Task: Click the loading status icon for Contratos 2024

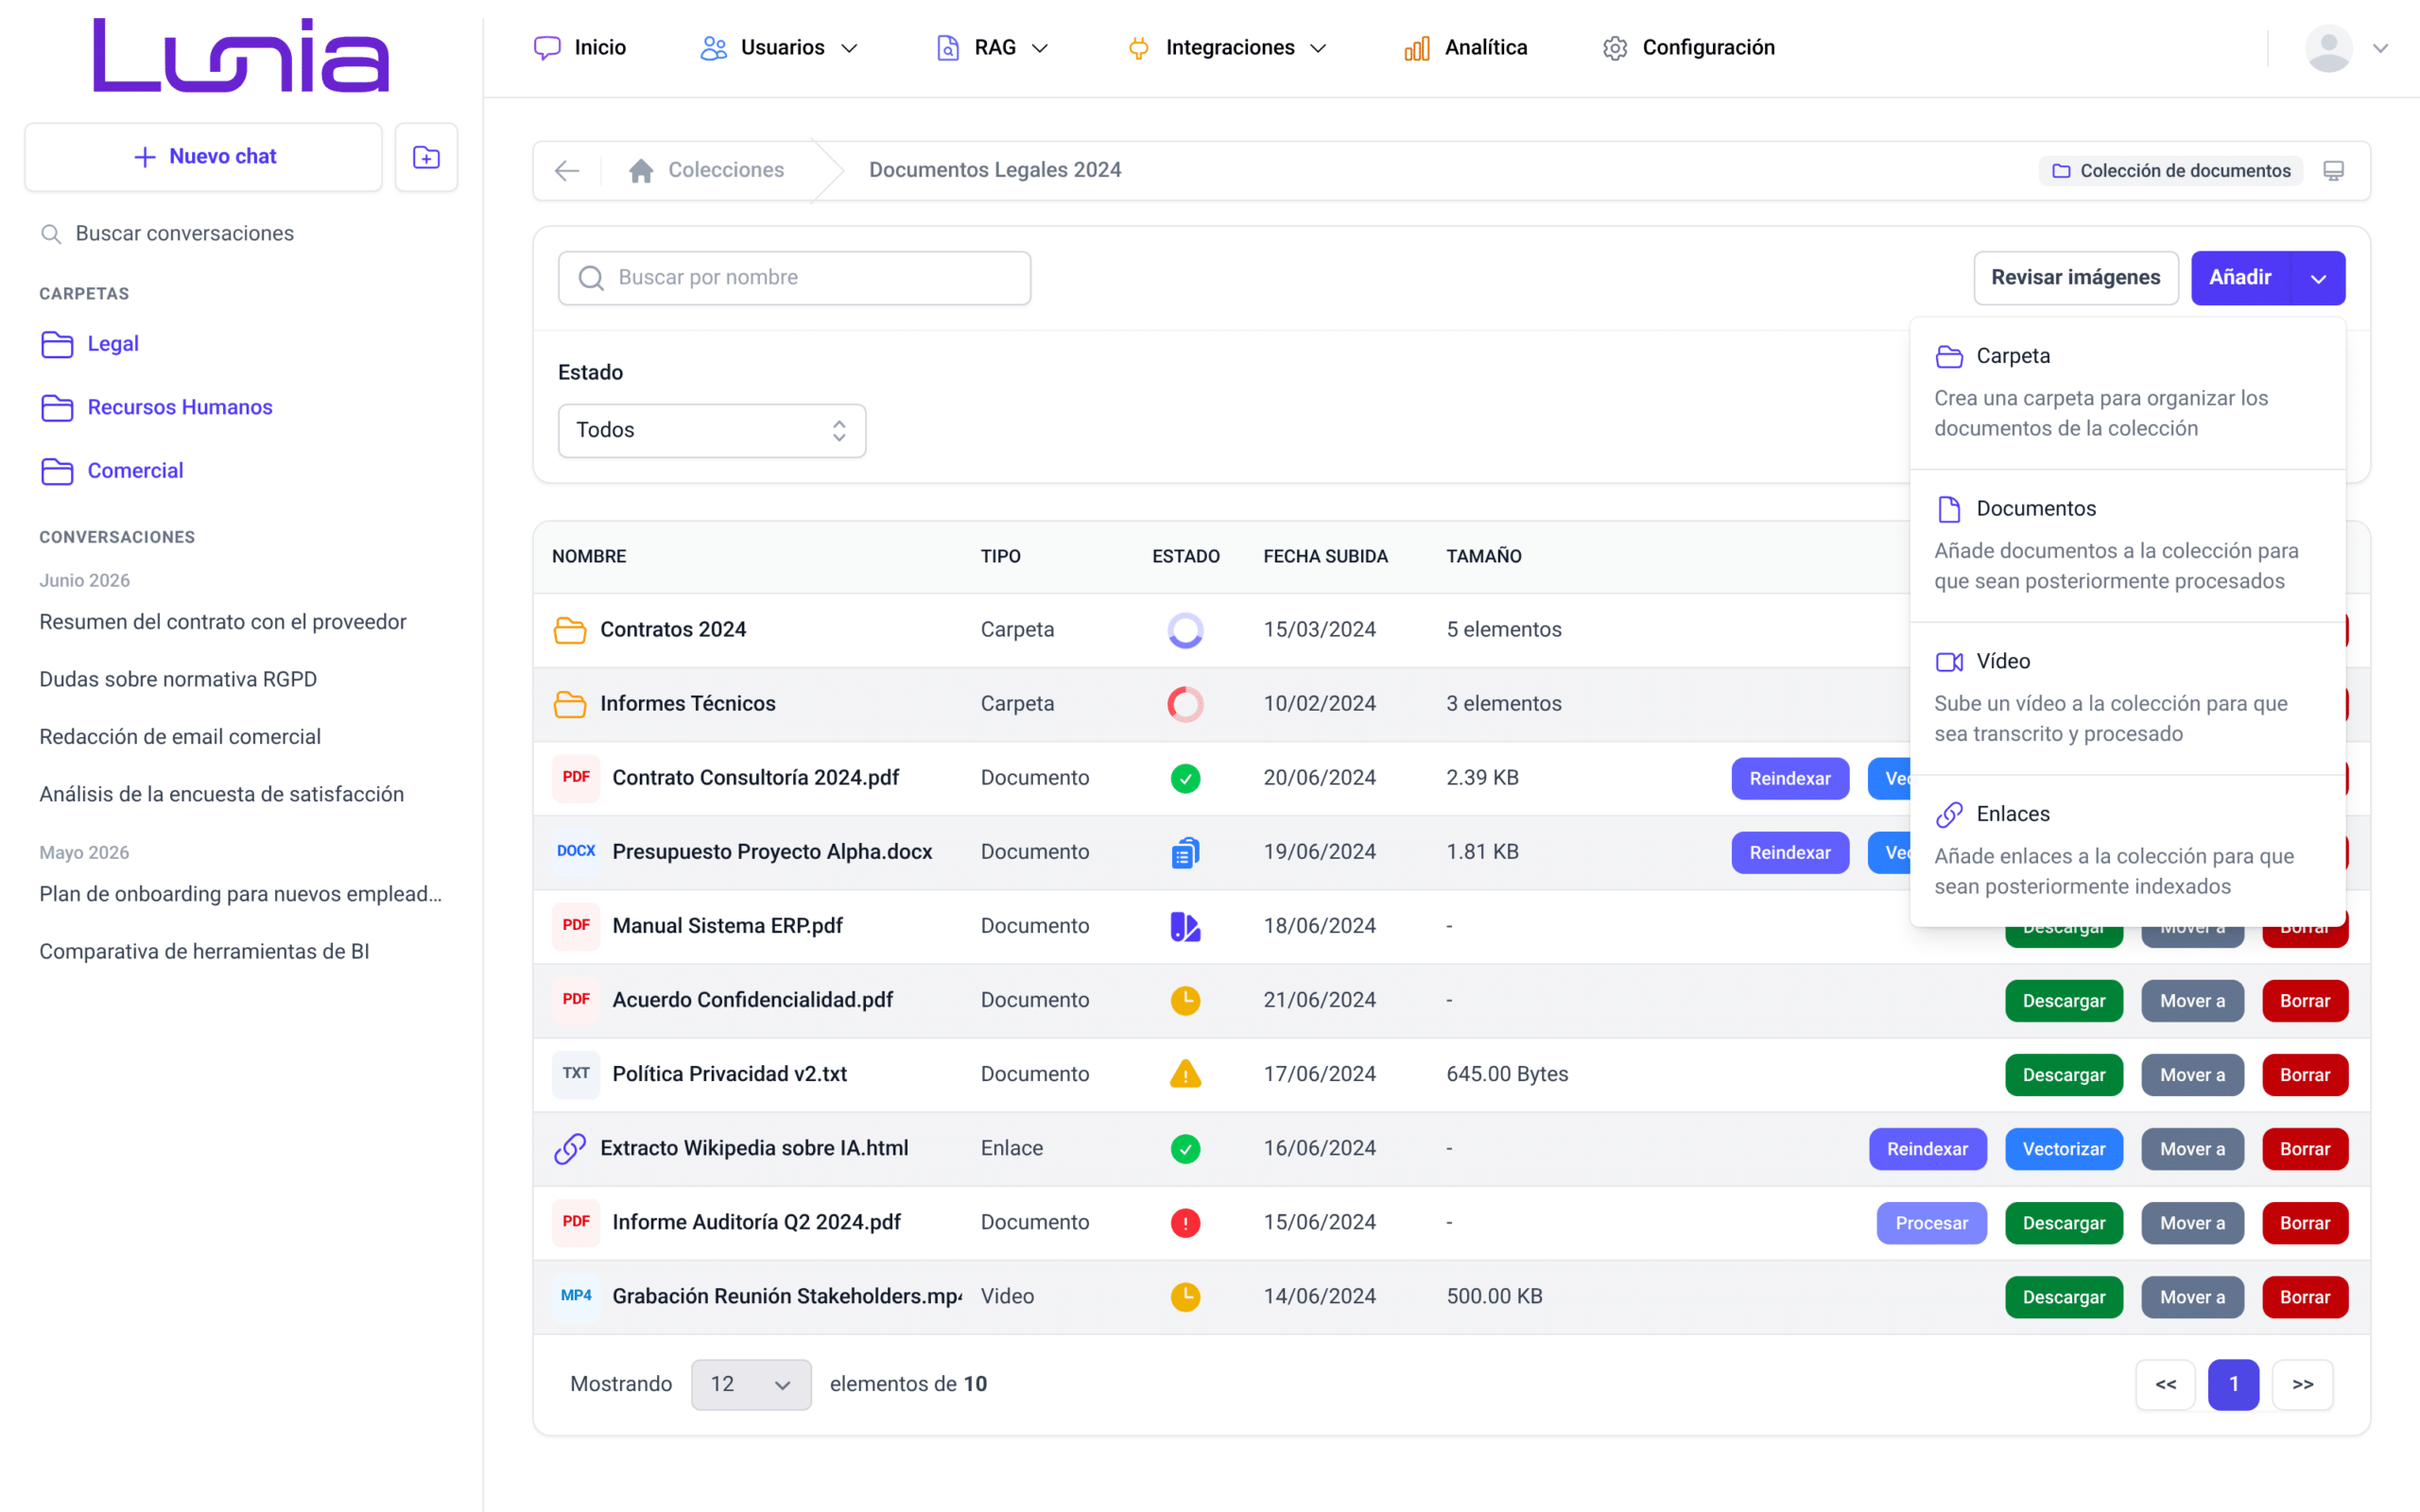Action: coord(1185,630)
